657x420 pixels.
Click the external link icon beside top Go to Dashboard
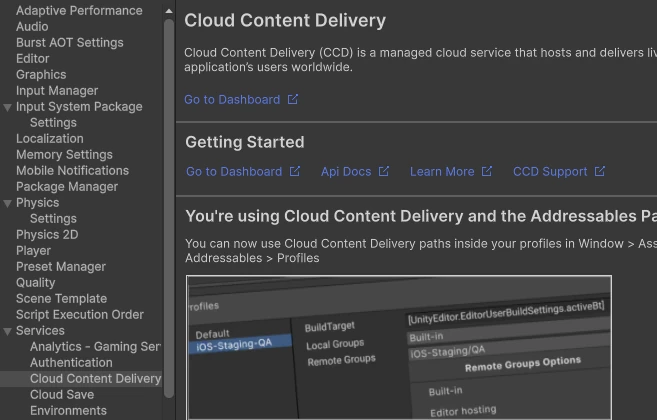[x=293, y=99]
